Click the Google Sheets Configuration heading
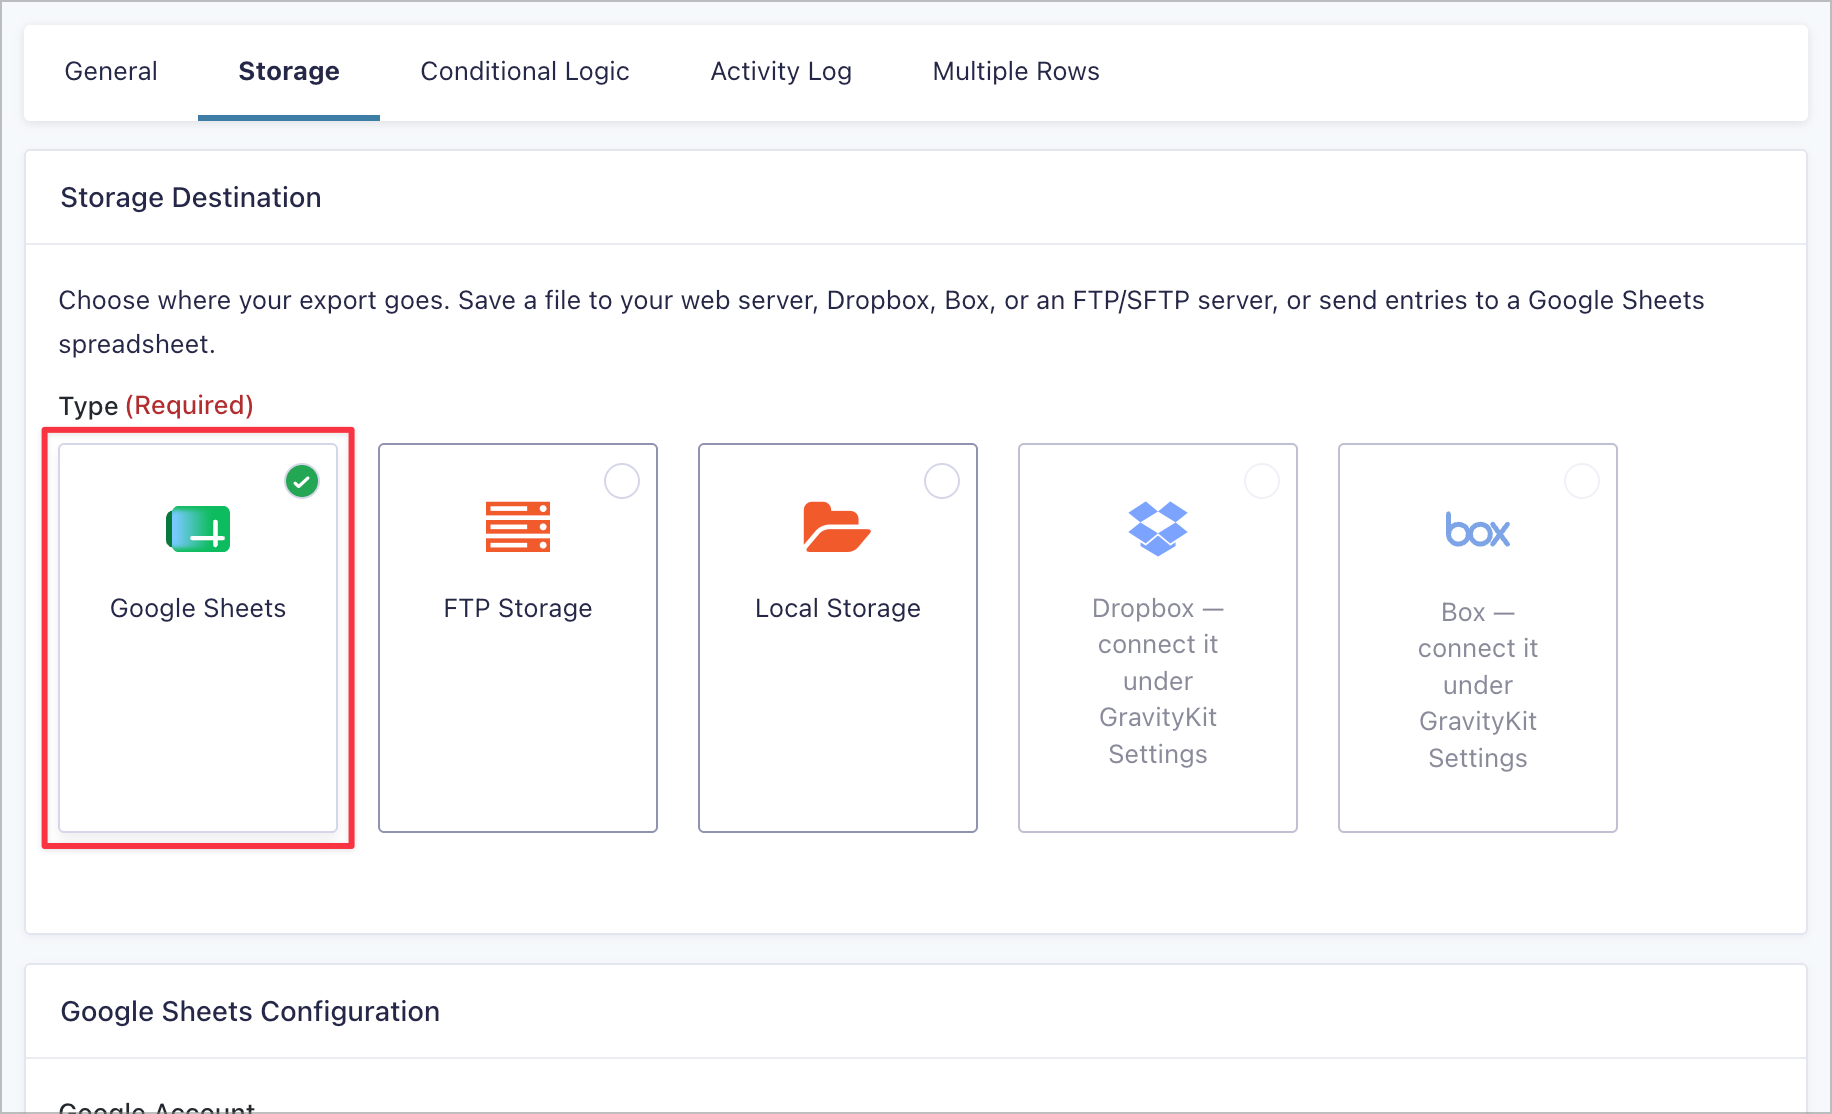The image size is (1832, 1114). tap(250, 1012)
